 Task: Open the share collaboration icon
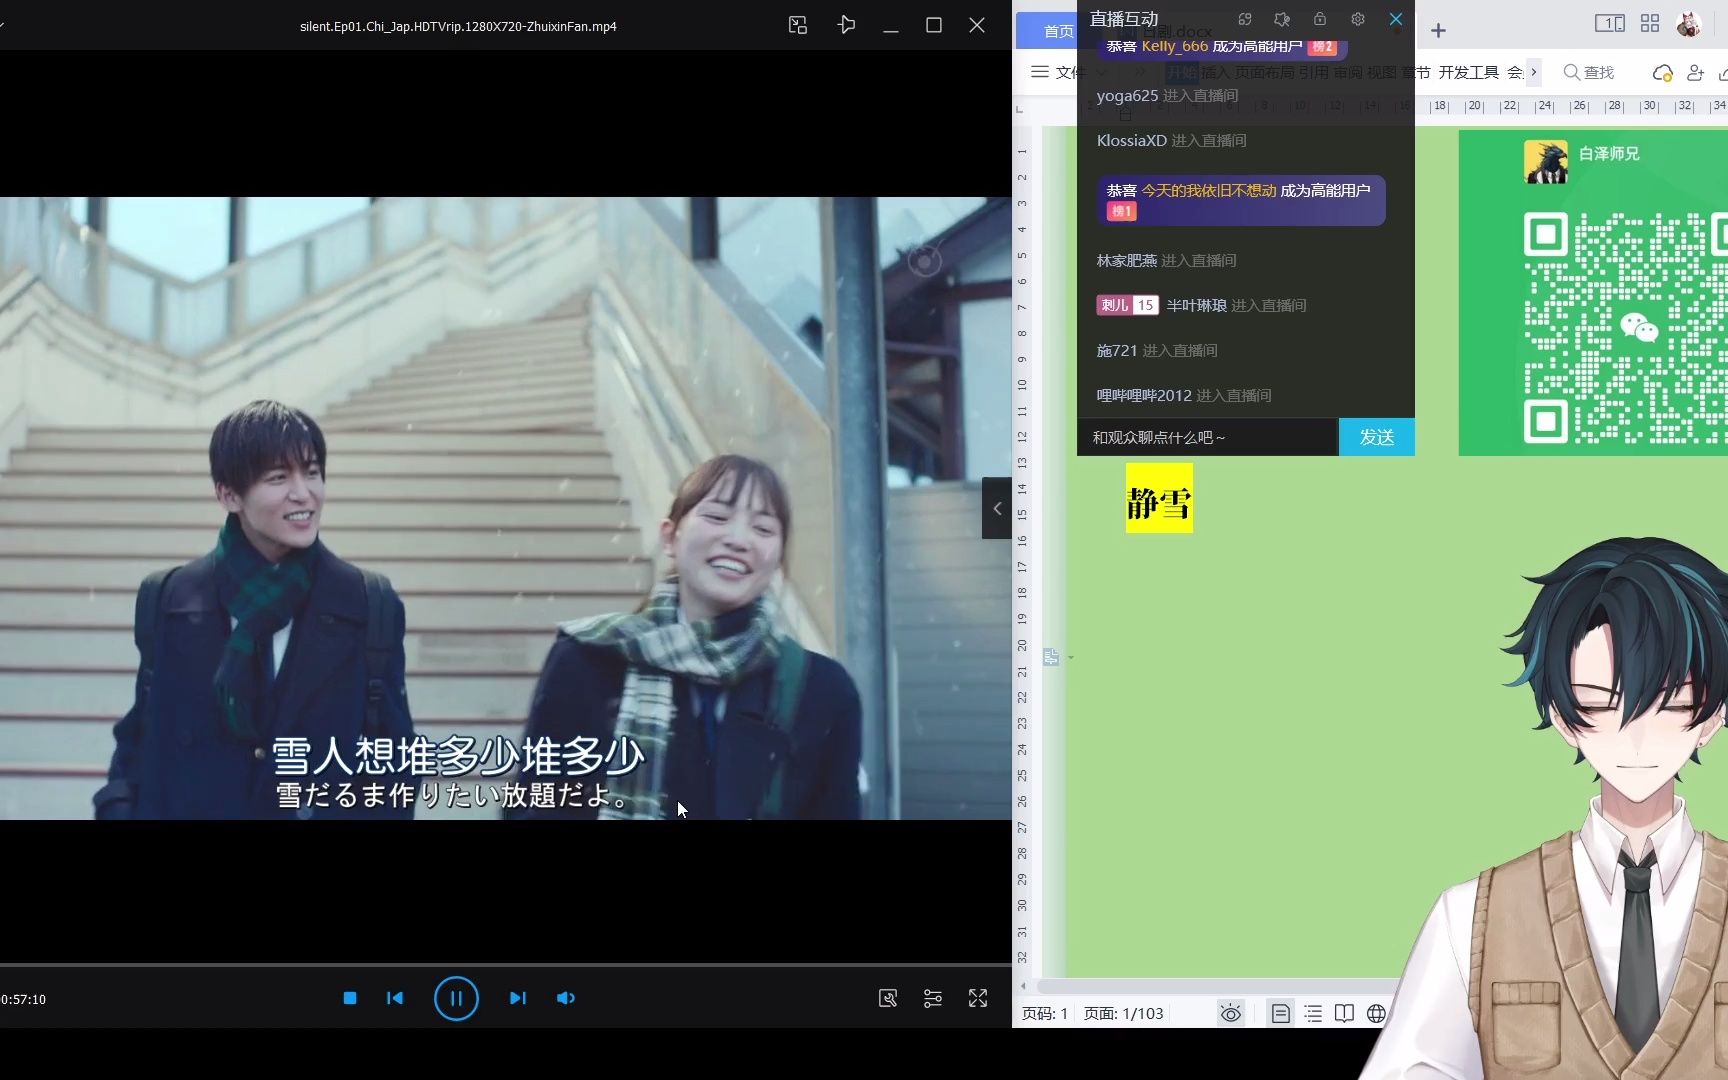(x=1695, y=73)
